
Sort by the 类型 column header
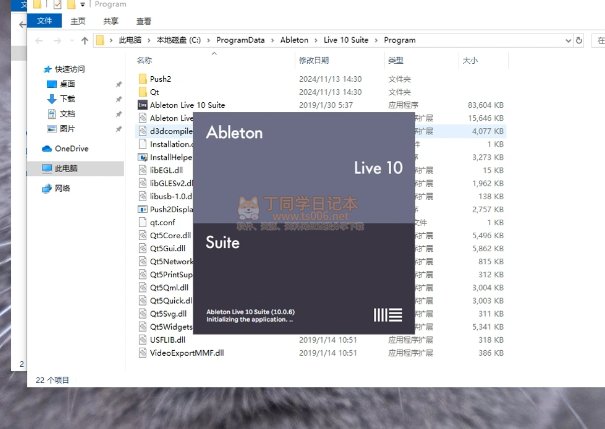click(395, 60)
